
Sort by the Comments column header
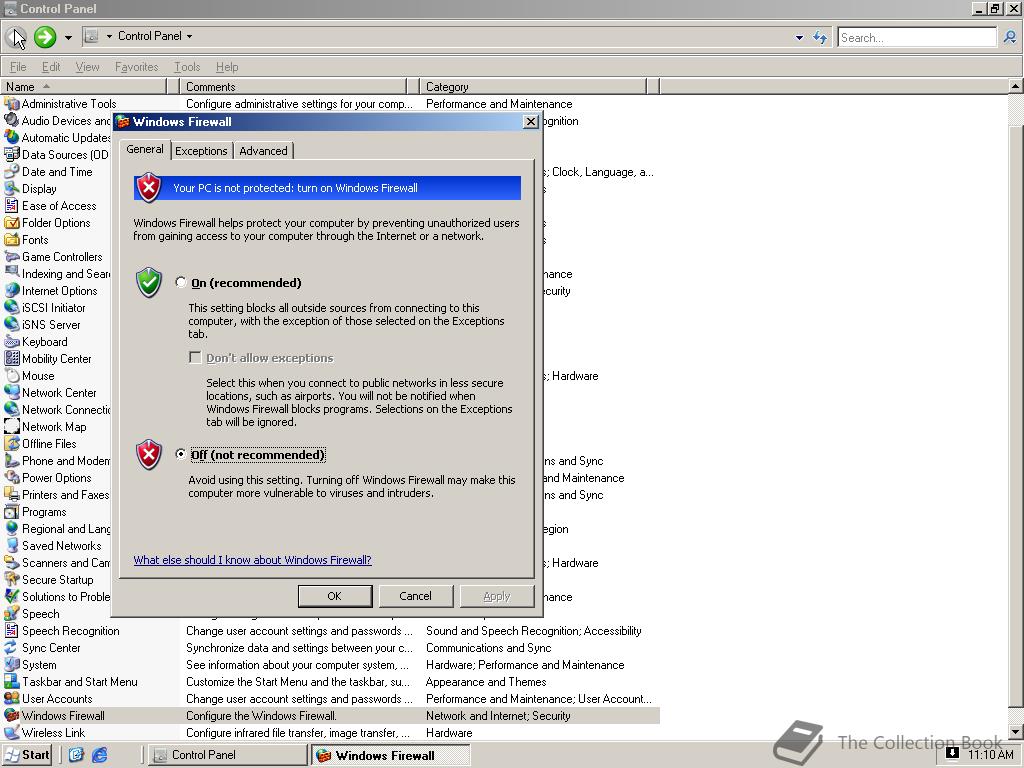(293, 86)
